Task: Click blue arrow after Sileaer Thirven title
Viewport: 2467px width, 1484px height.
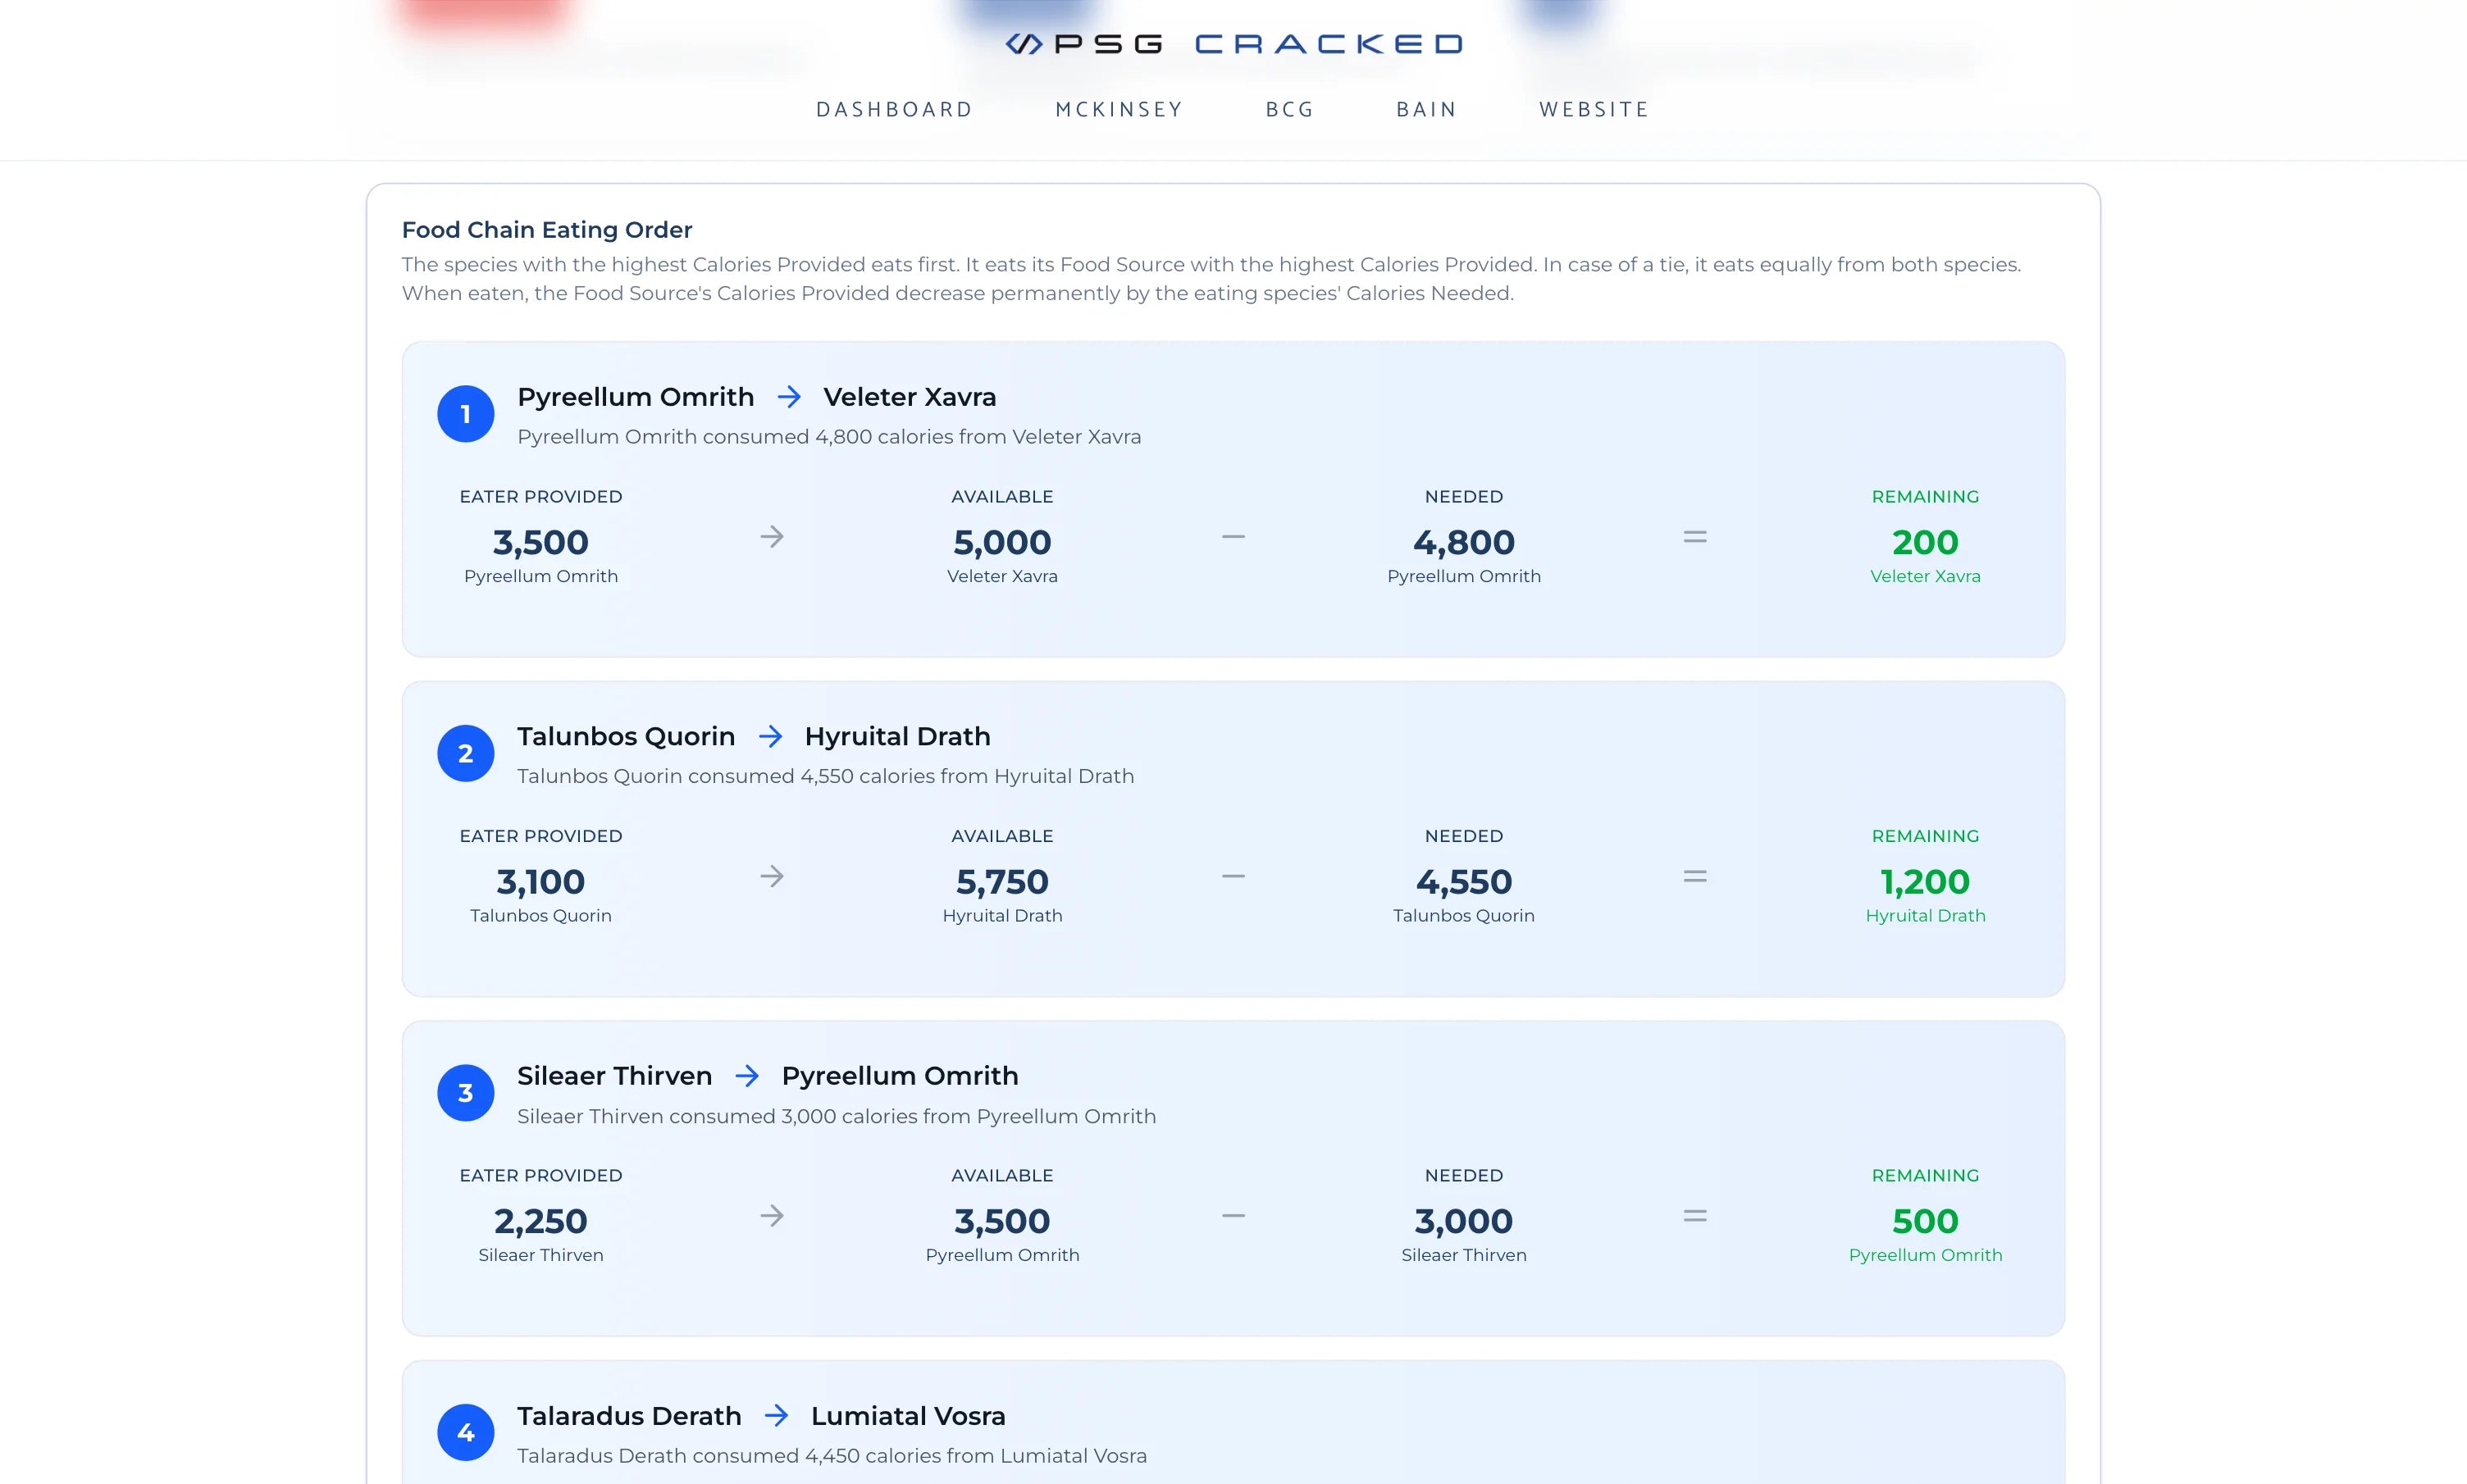Action: pyautogui.click(x=747, y=1076)
